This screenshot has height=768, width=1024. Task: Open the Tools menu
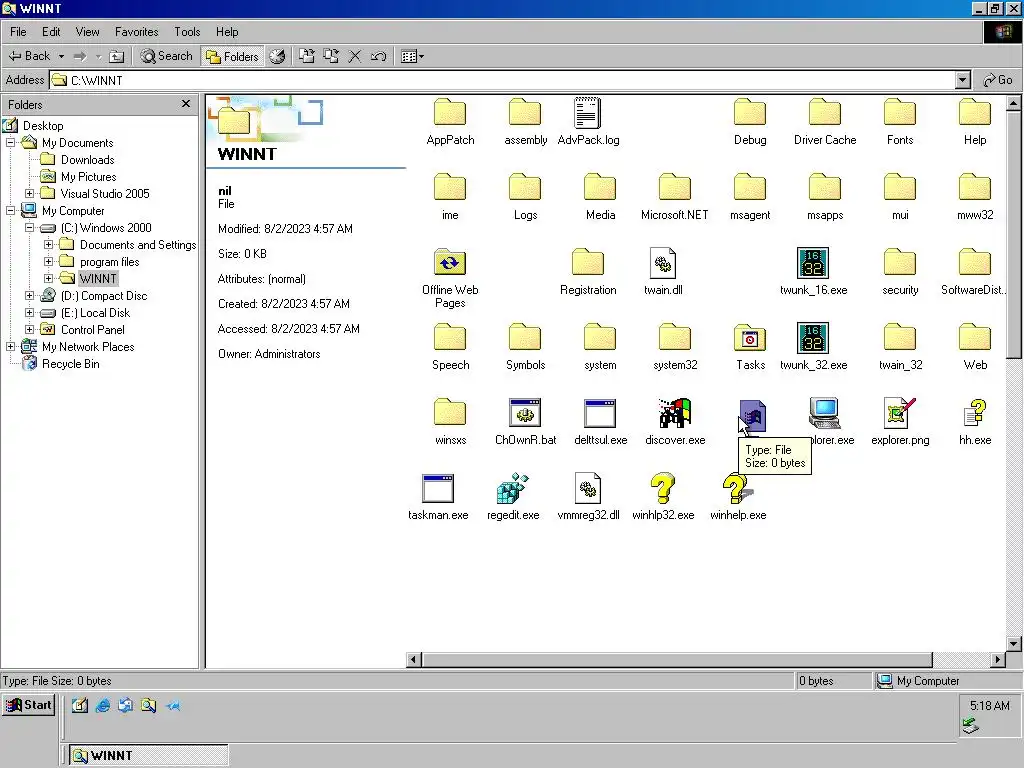187,31
